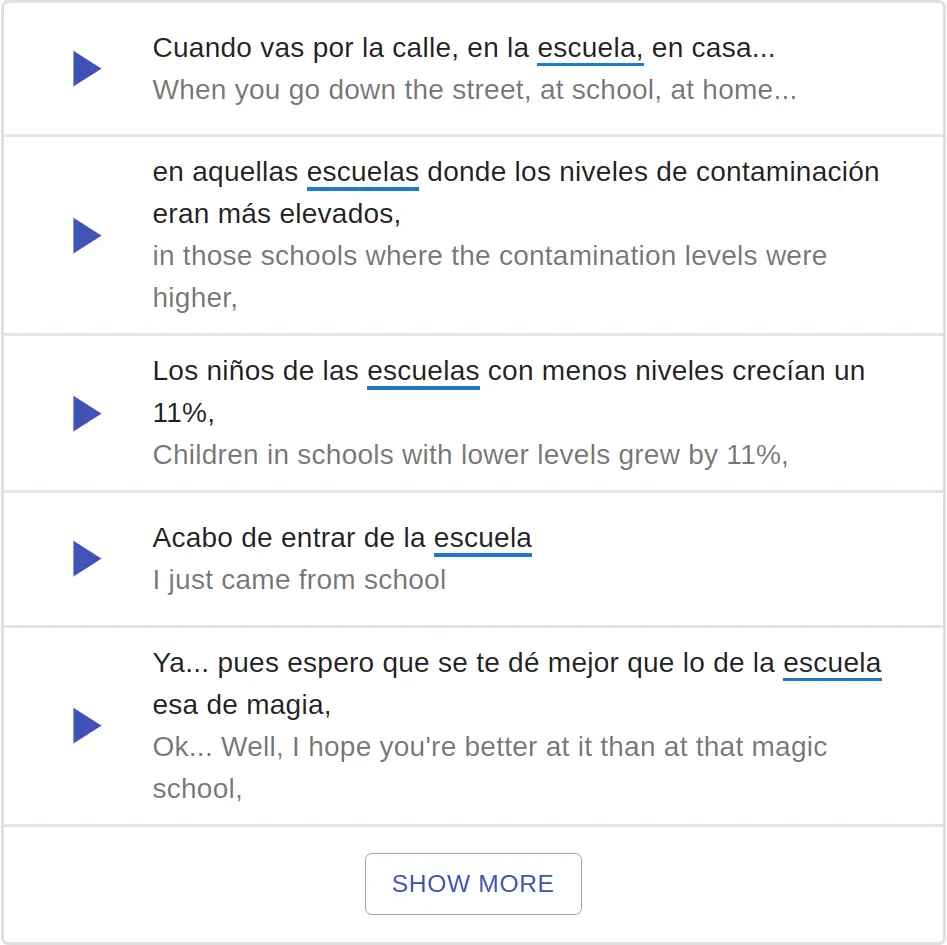The image size is (947, 945).
Task: Play audio for 'Ya... pues espero' sentence
Action: (x=87, y=726)
